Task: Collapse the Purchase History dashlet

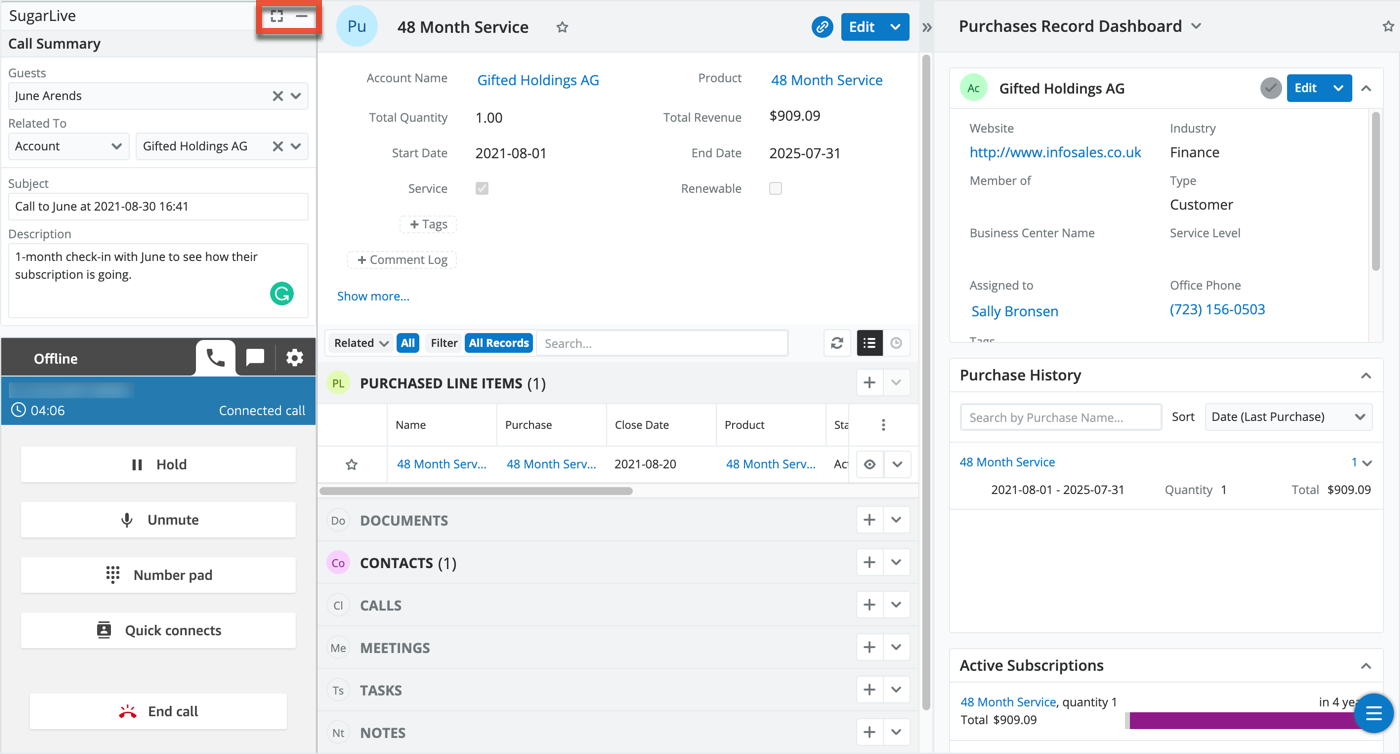Action: 1365,376
